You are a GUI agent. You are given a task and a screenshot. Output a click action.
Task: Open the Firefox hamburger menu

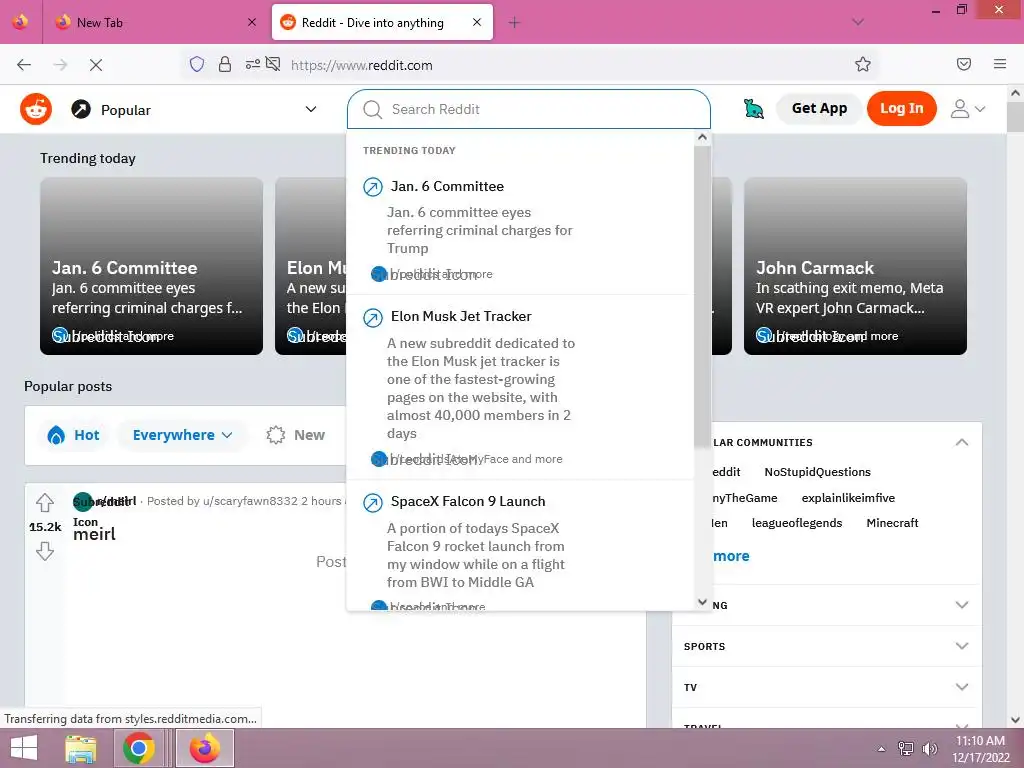tap(1000, 64)
